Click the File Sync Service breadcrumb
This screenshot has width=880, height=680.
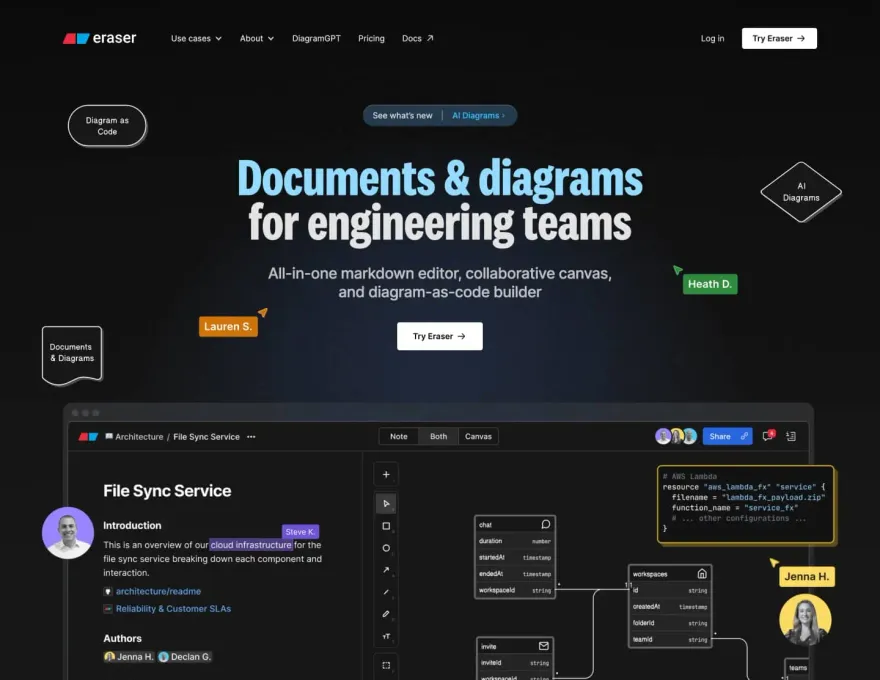(x=206, y=437)
